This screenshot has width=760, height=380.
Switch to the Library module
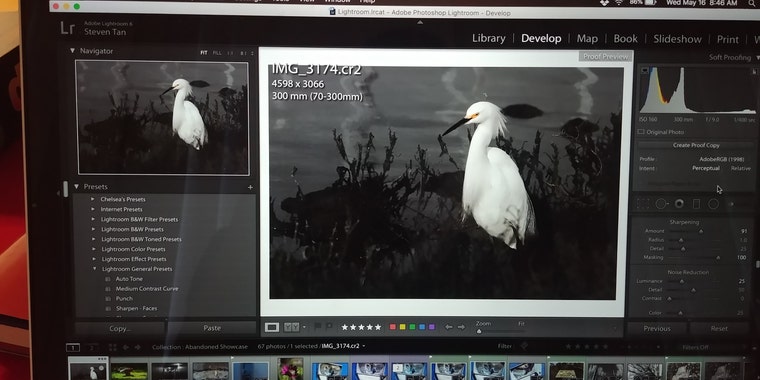tap(489, 39)
